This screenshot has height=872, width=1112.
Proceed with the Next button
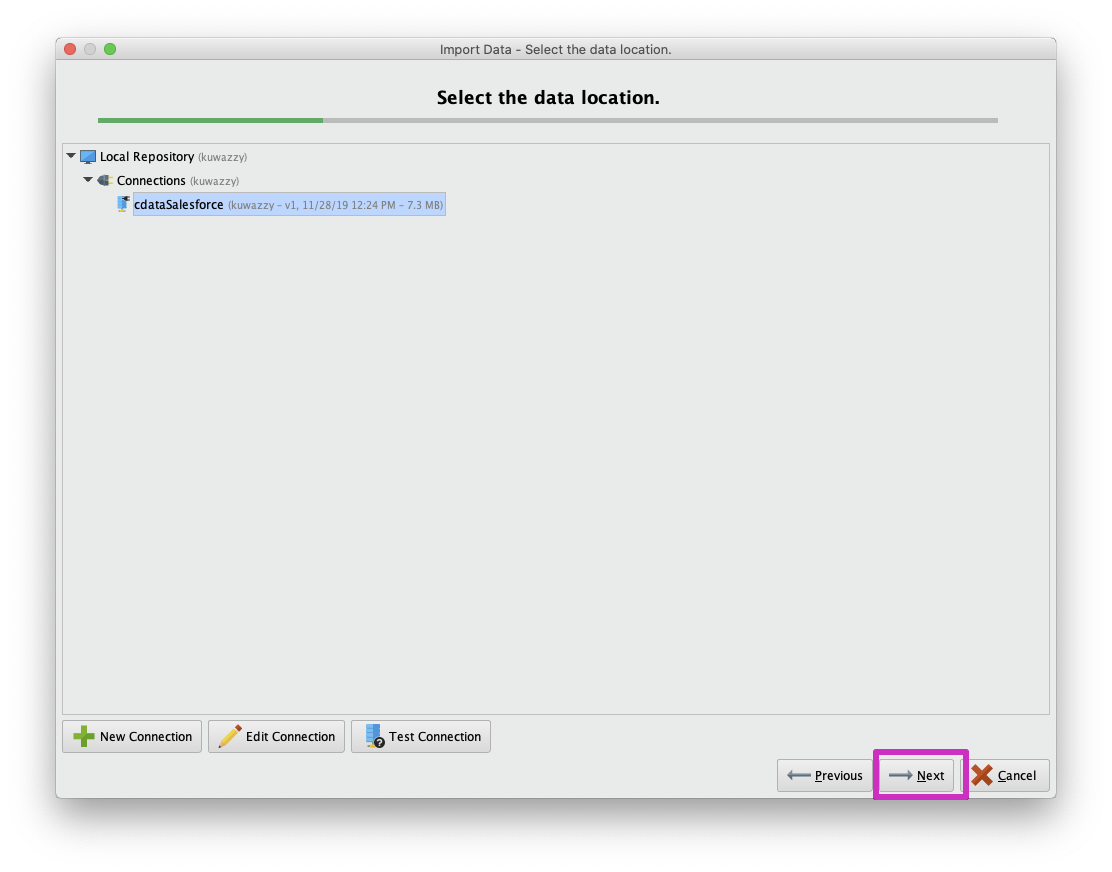coord(917,776)
